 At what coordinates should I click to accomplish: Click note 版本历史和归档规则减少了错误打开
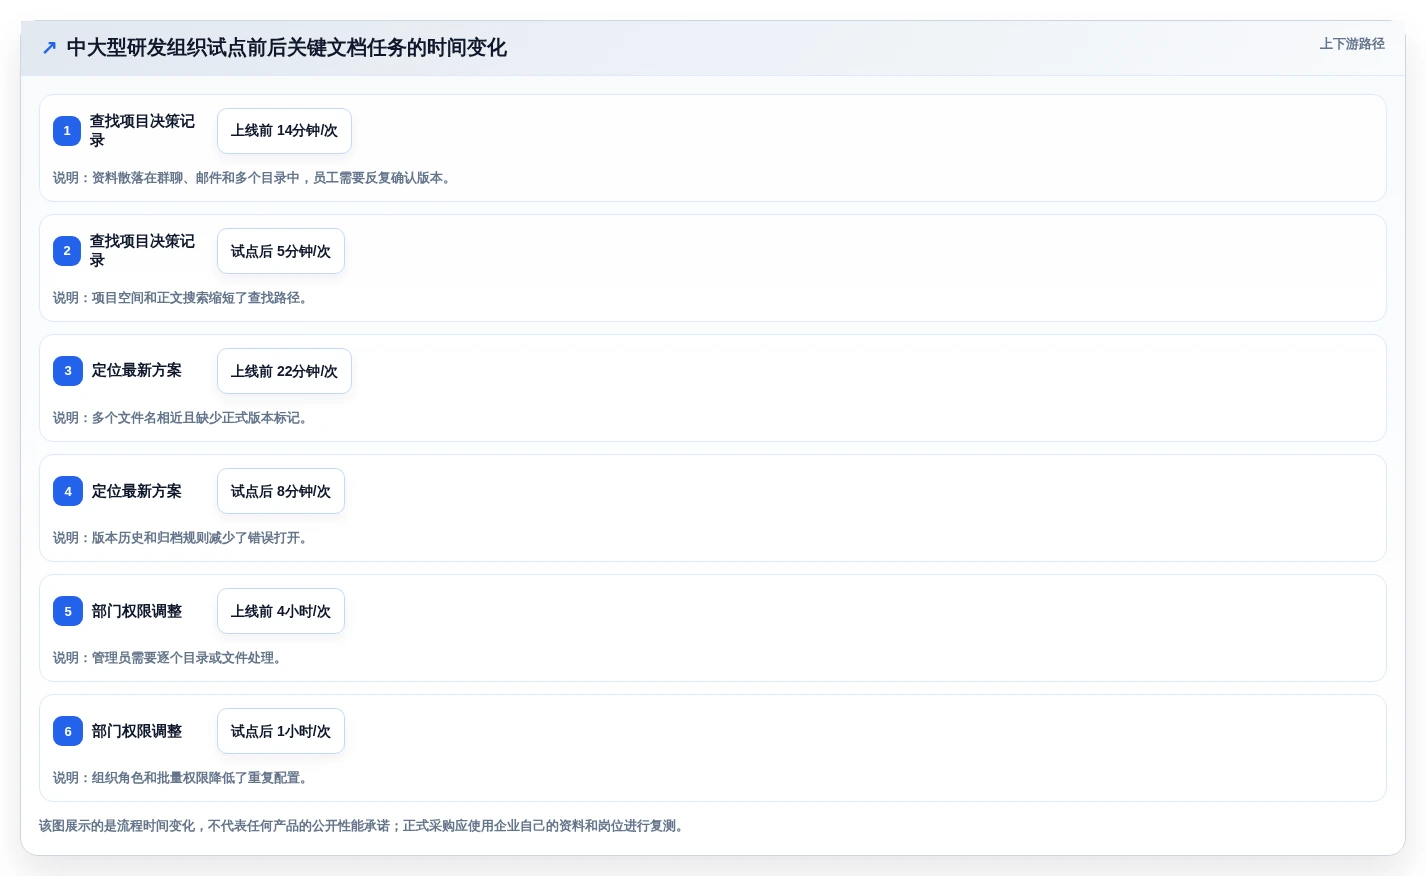(x=183, y=538)
